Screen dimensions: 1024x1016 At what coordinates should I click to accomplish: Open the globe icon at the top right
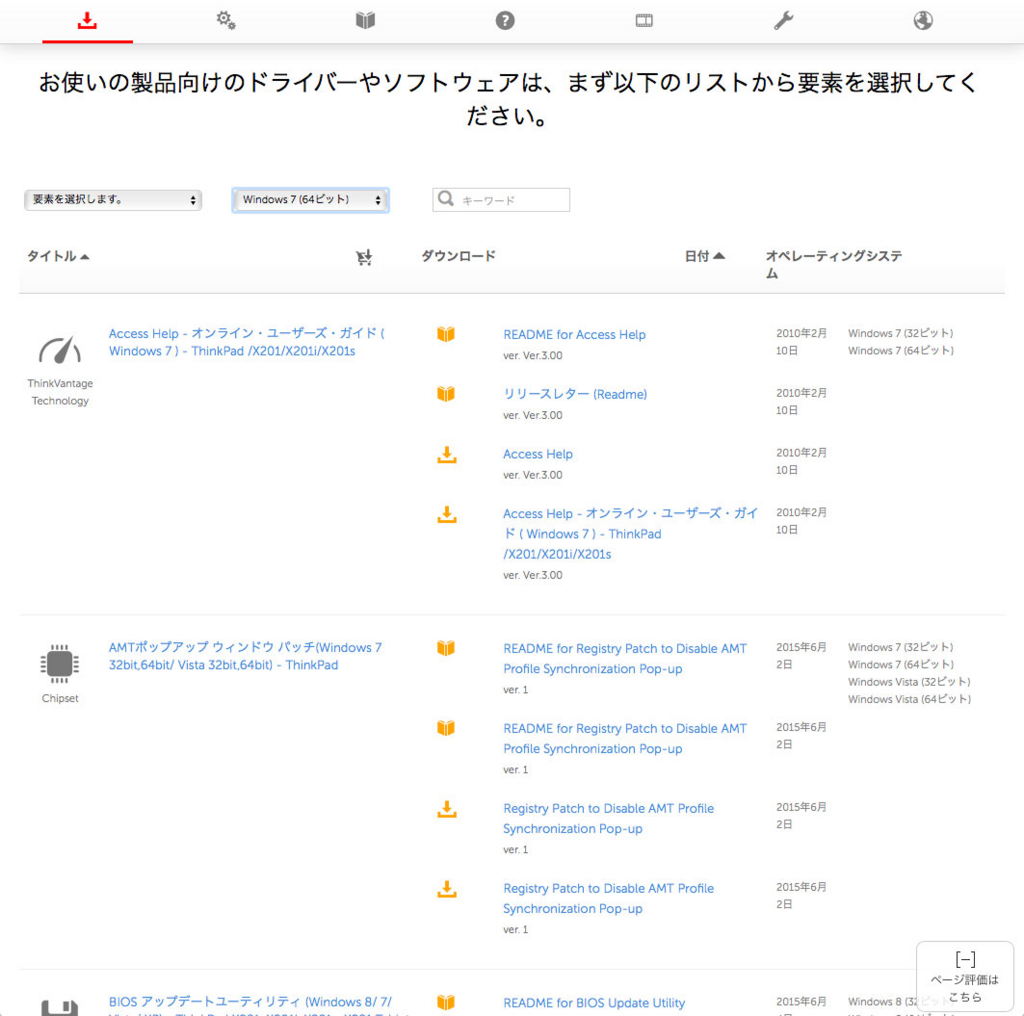point(922,19)
